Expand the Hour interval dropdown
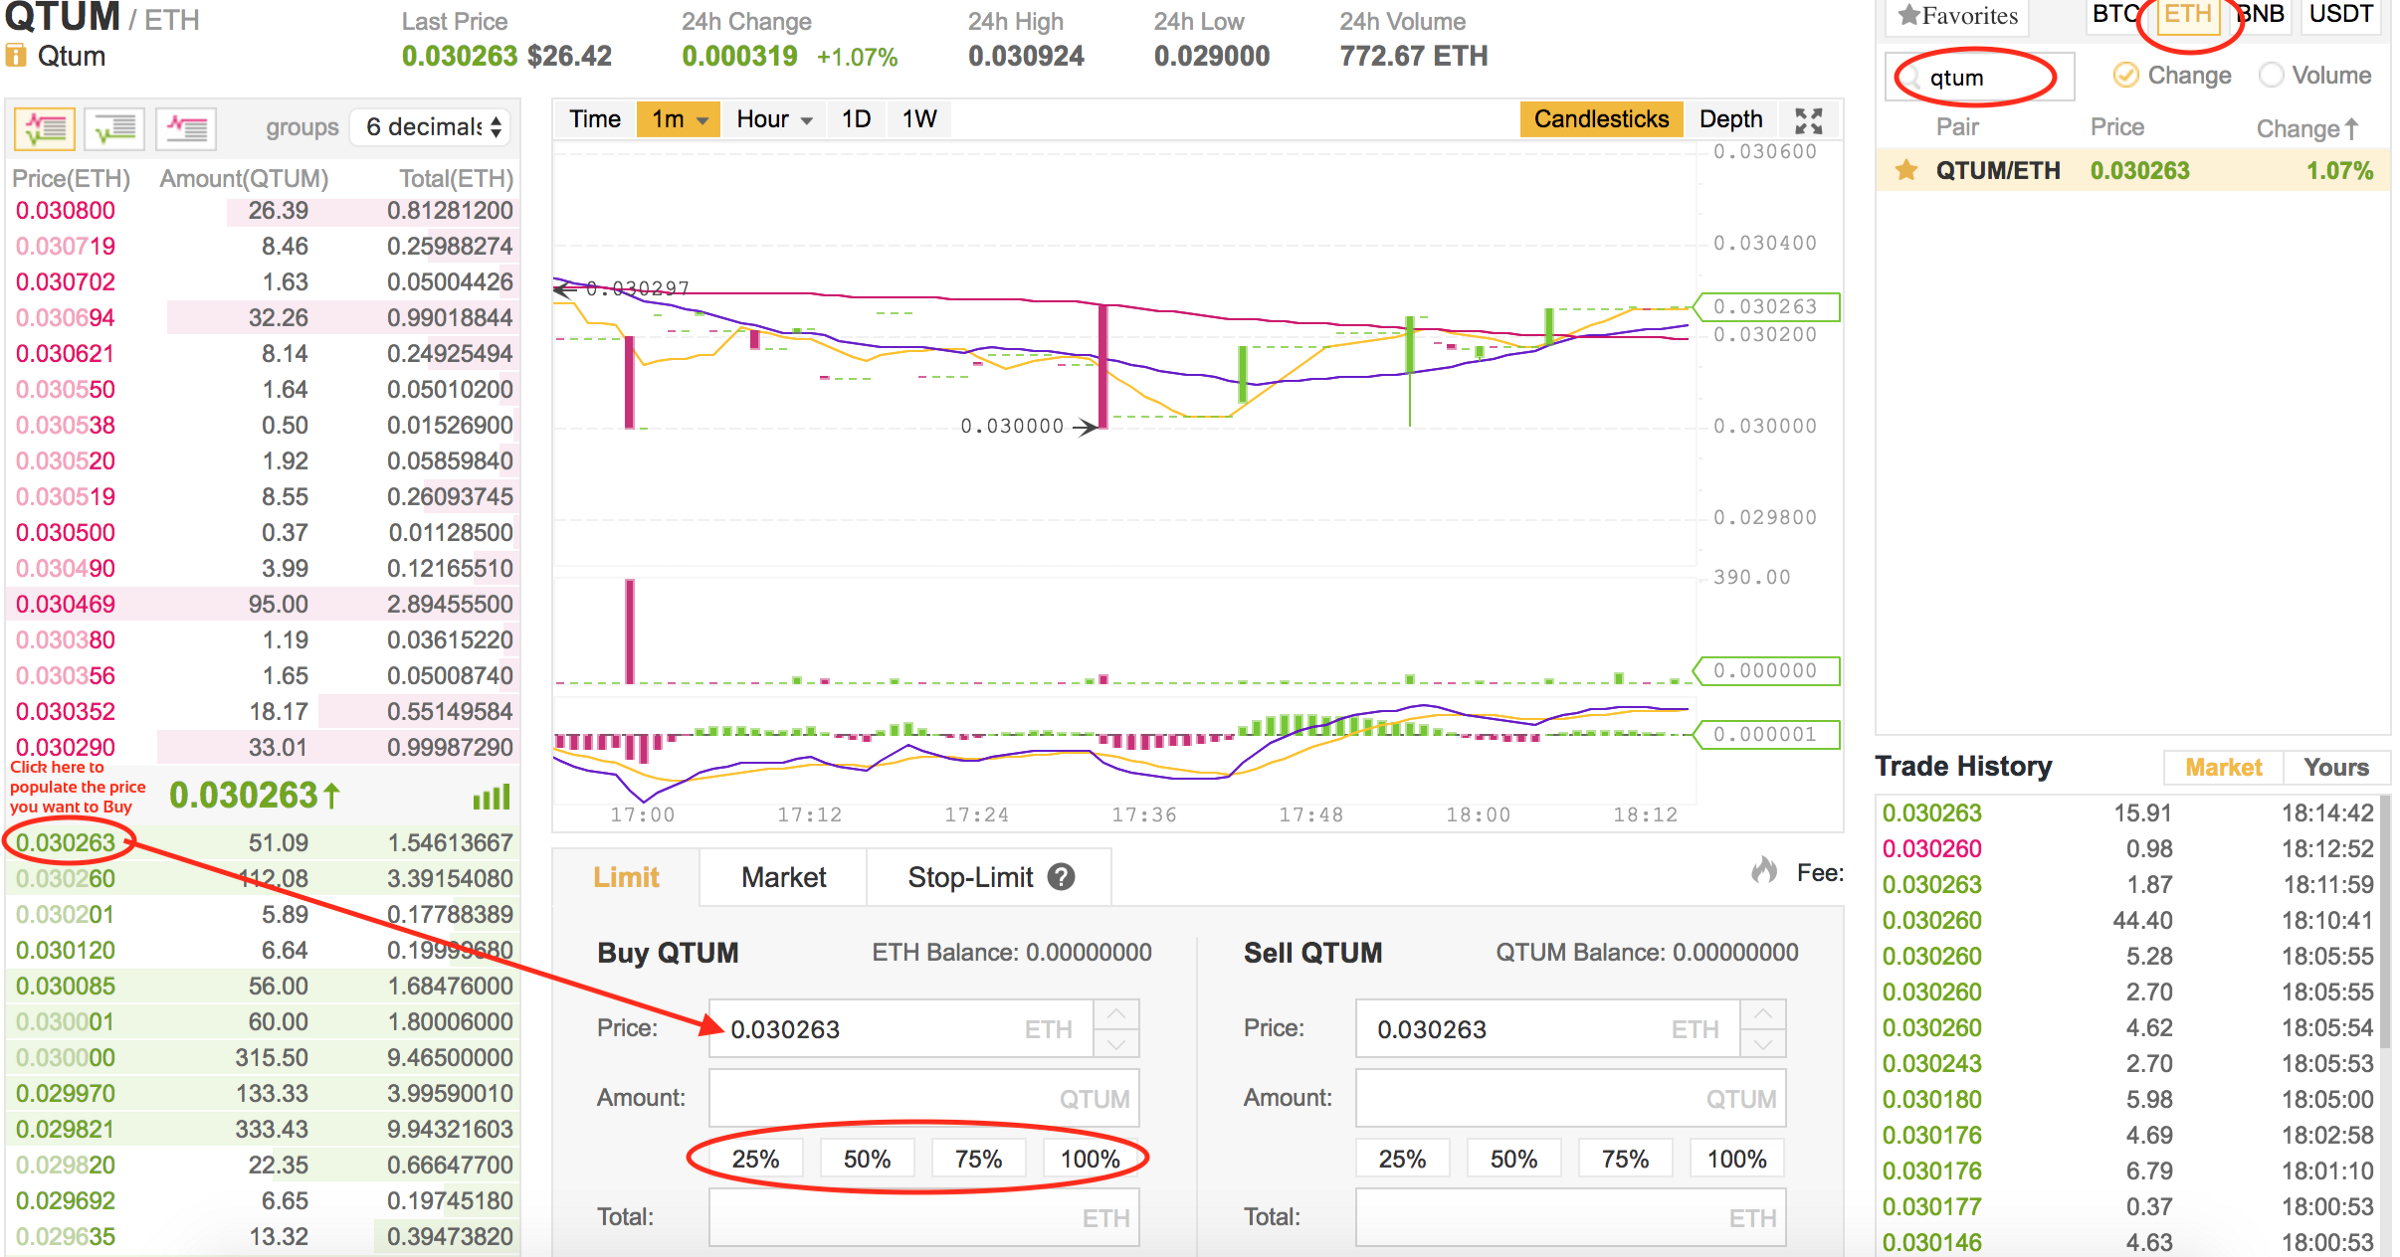This screenshot has width=2400, height=1257. [773, 120]
